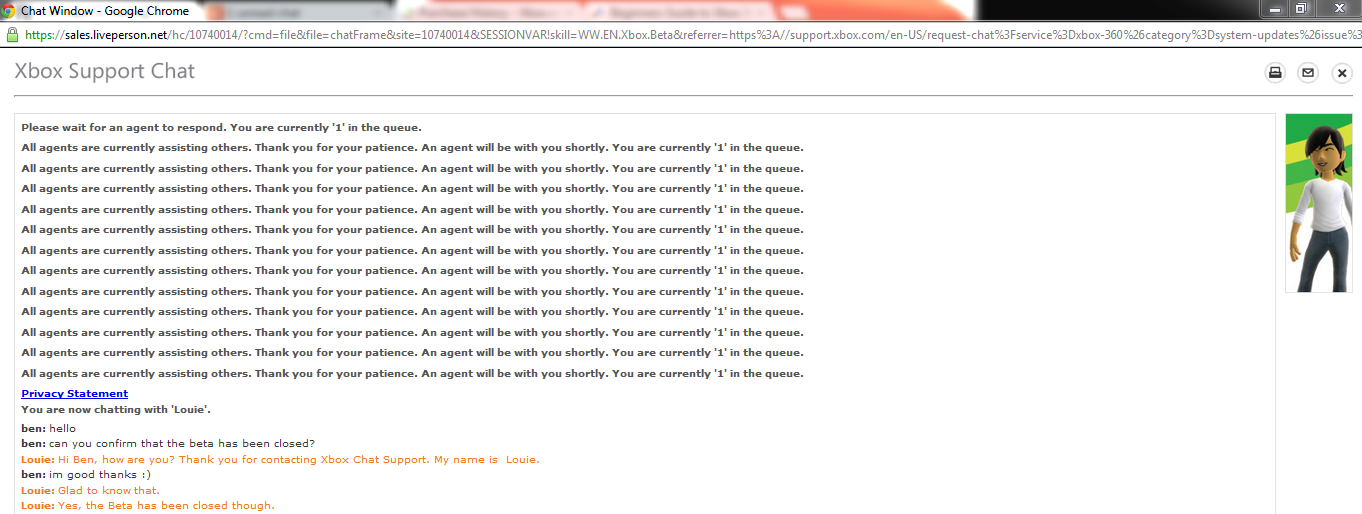Click the Chrome logo in the title bar
The image size is (1362, 514).
pos(9,10)
